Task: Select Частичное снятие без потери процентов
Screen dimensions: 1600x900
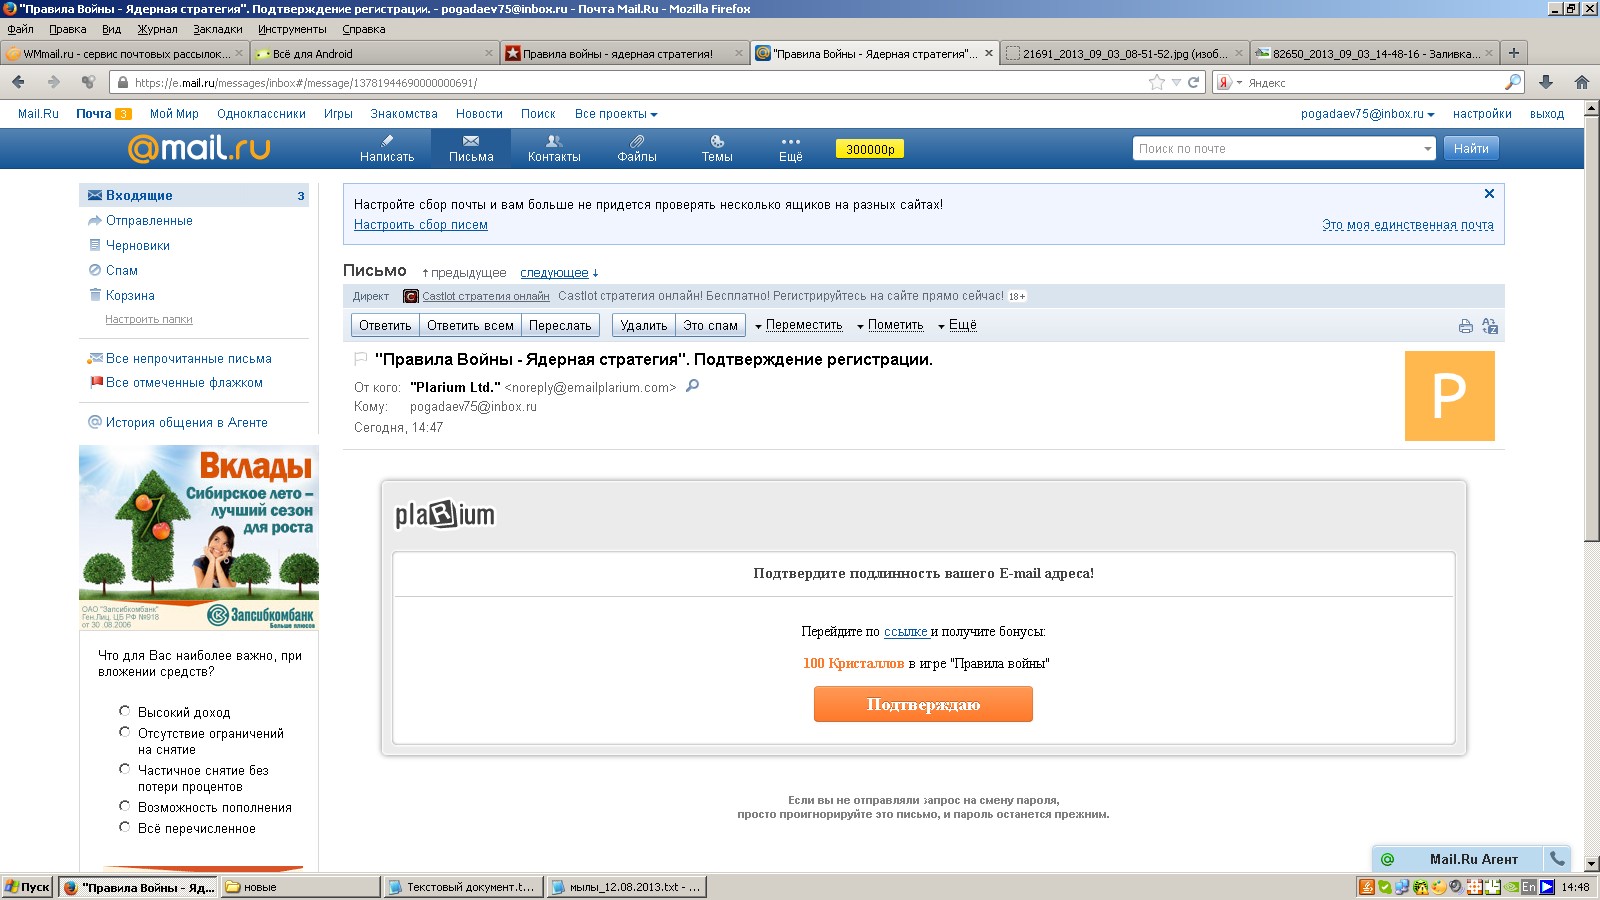Action: (124, 769)
